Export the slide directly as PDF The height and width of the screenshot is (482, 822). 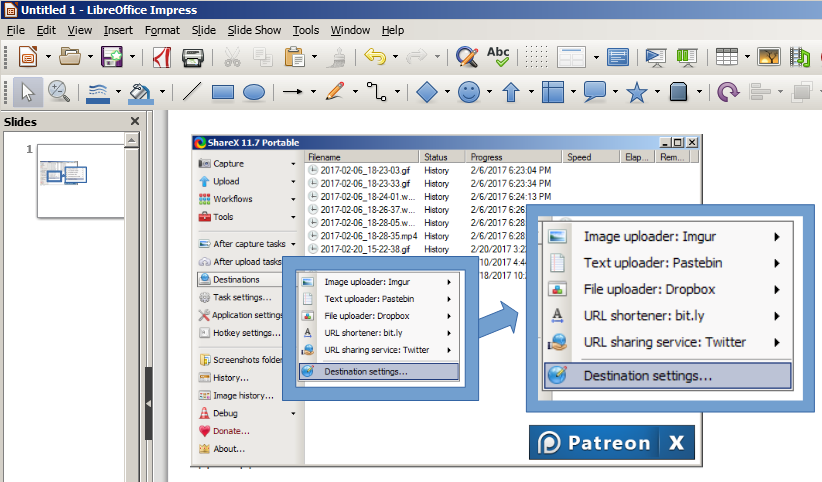(161, 57)
